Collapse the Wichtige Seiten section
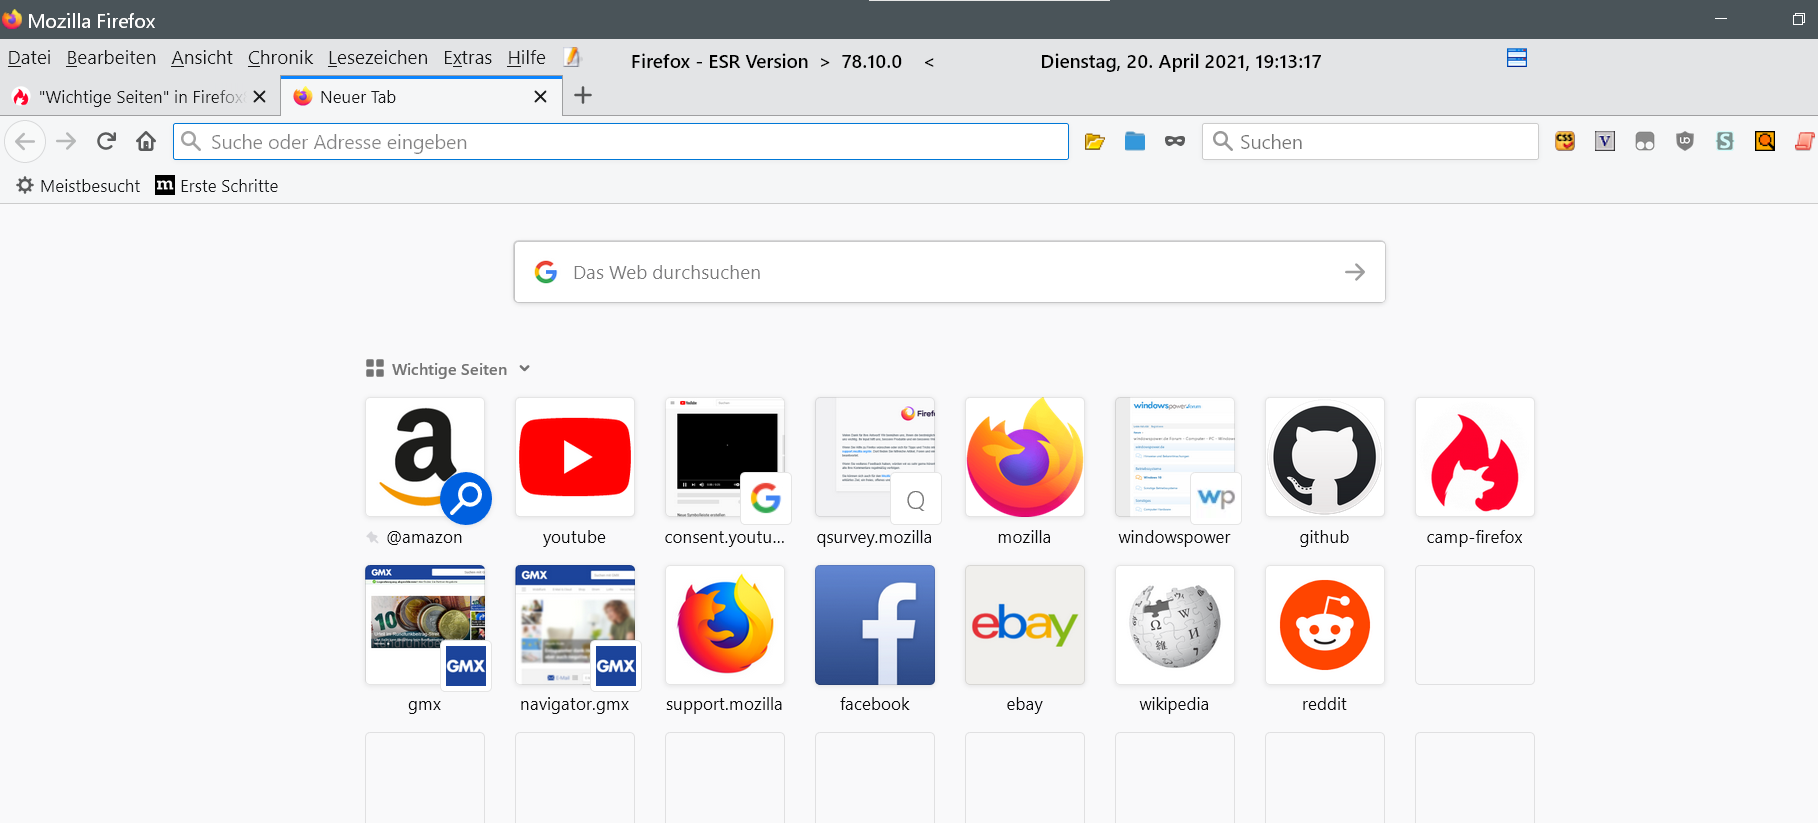Image resolution: width=1818 pixels, height=823 pixels. (525, 369)
